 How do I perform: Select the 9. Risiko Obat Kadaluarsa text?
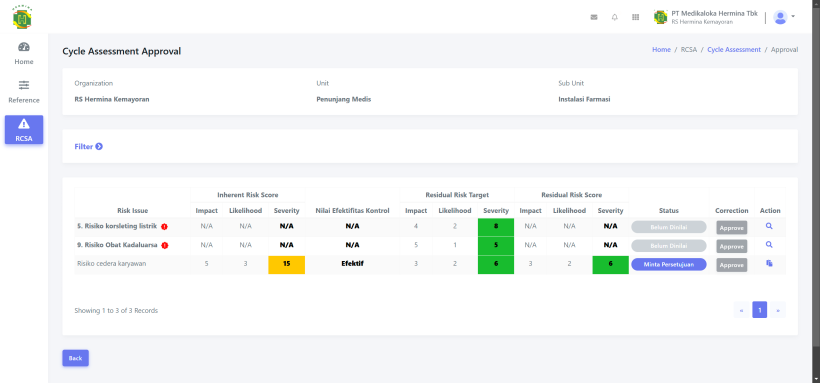click(x=117, y=245)
